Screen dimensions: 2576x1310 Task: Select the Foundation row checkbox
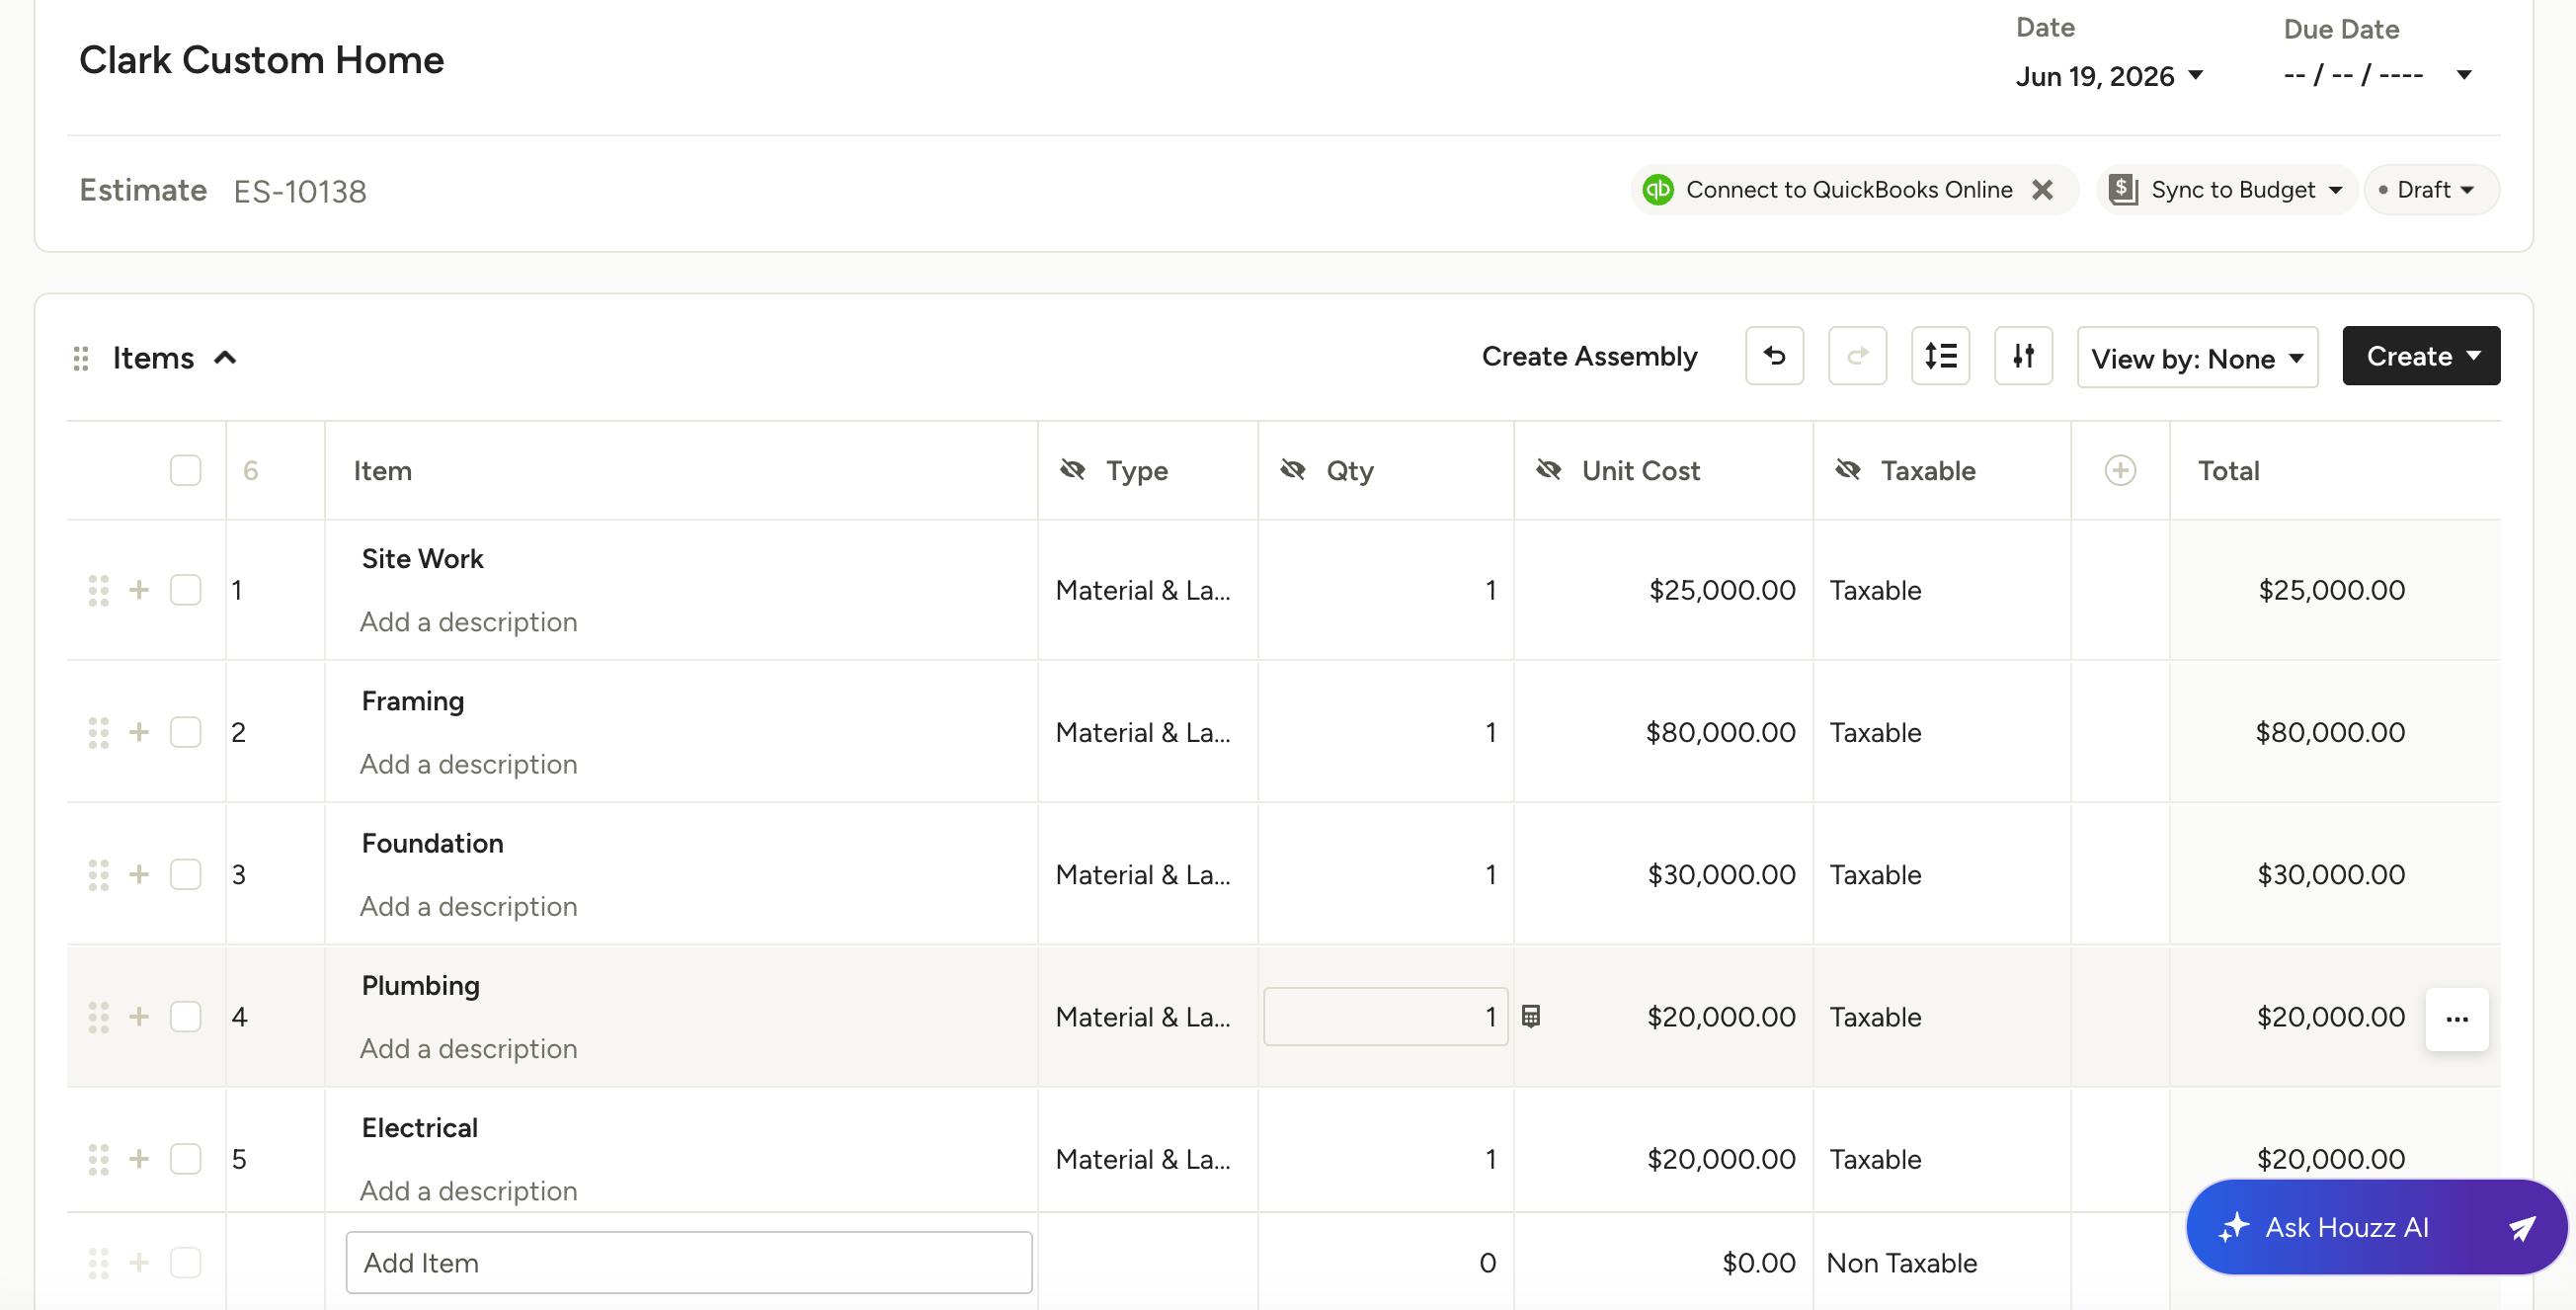(185, 874)
